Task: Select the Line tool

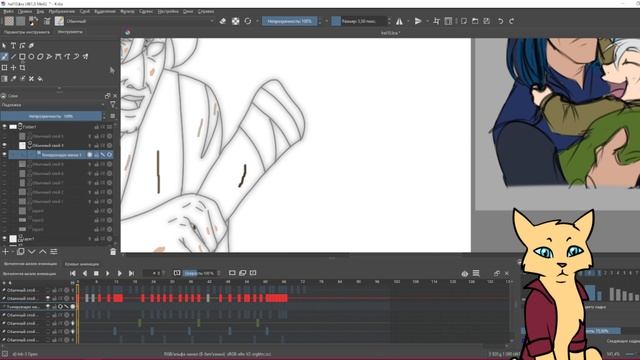Action: click(x=13, y=57)
